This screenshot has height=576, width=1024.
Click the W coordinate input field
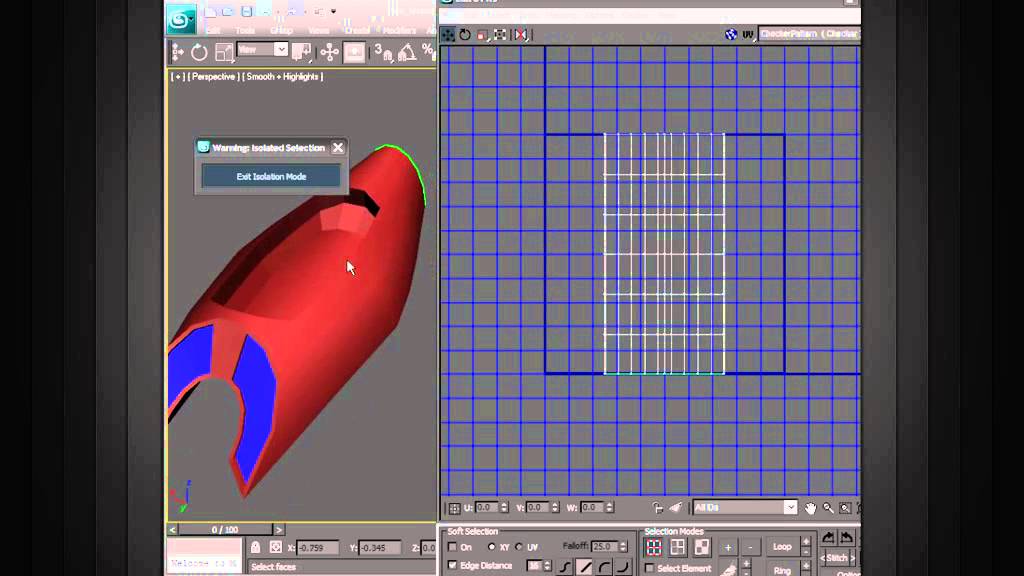[592, 507]
